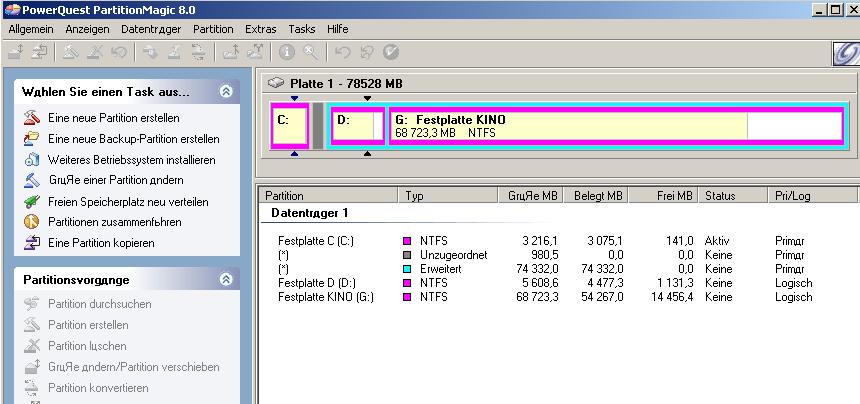Image resolution: width=860 pixels, height=404 pixels.
Task: Open the Tasks menu
Action: coord(302,29)
